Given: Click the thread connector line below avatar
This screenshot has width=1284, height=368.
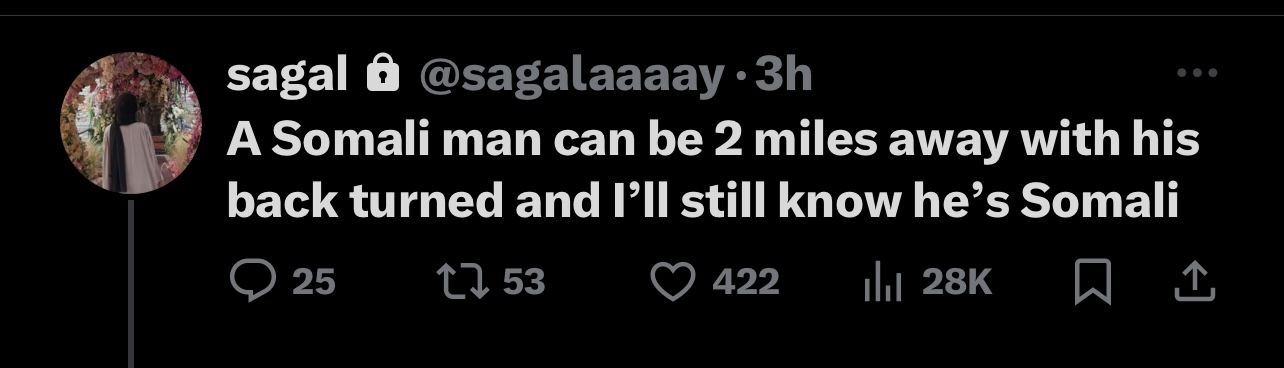Looking at the screenshot, I should point(131,283).
